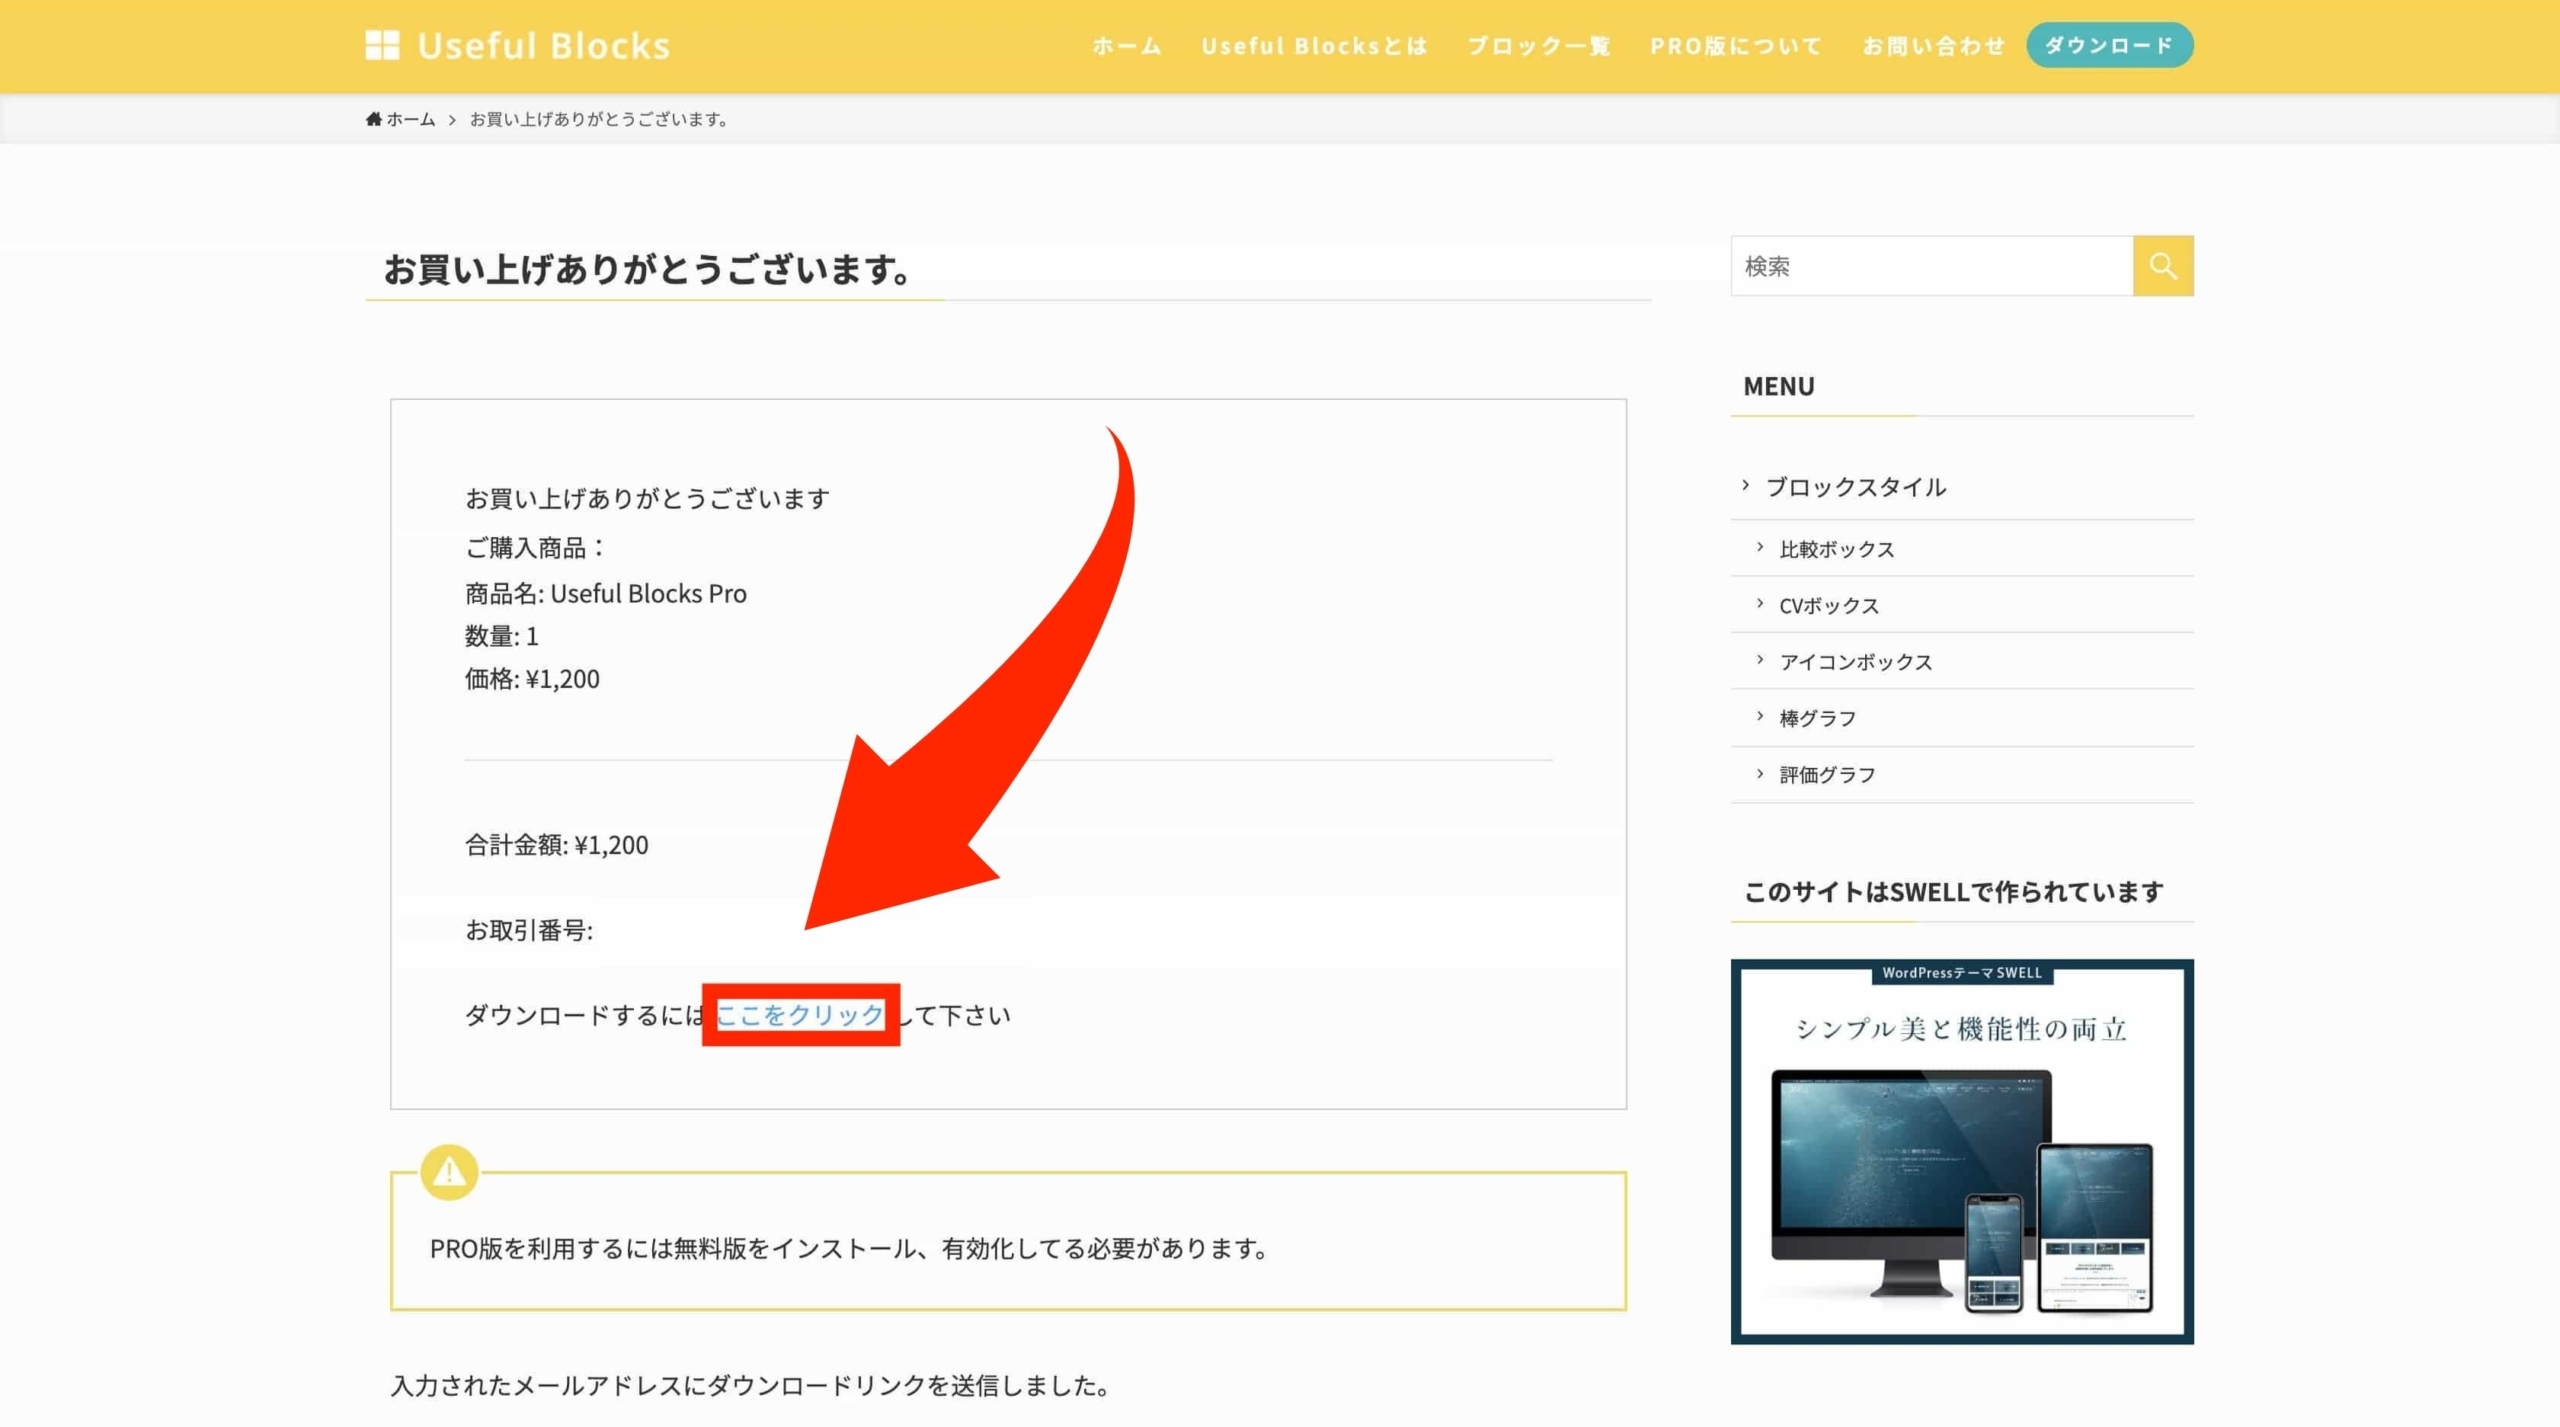Click breadcrumb text お買い上げありがとうございます。
This screenshot has width=2560, height=1427.
(599, 119)
